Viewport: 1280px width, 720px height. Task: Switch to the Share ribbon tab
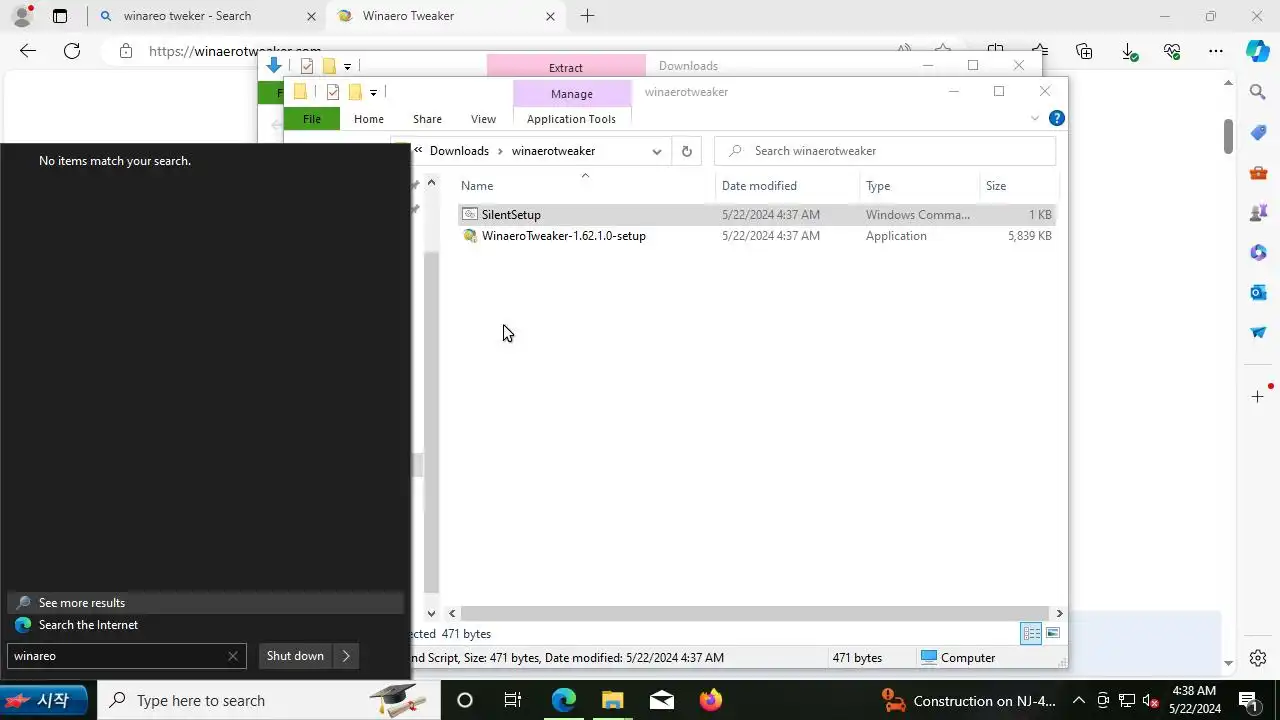[427, 119]
